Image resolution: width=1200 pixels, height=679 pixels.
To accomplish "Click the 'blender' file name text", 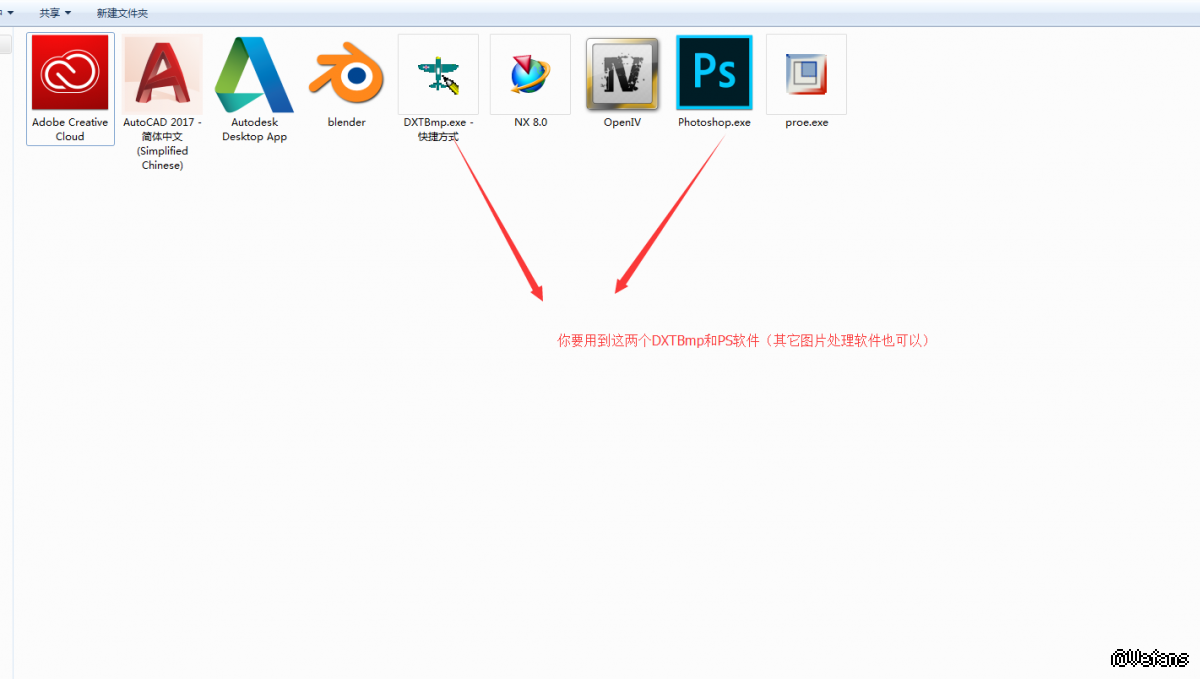I will 346,122.
